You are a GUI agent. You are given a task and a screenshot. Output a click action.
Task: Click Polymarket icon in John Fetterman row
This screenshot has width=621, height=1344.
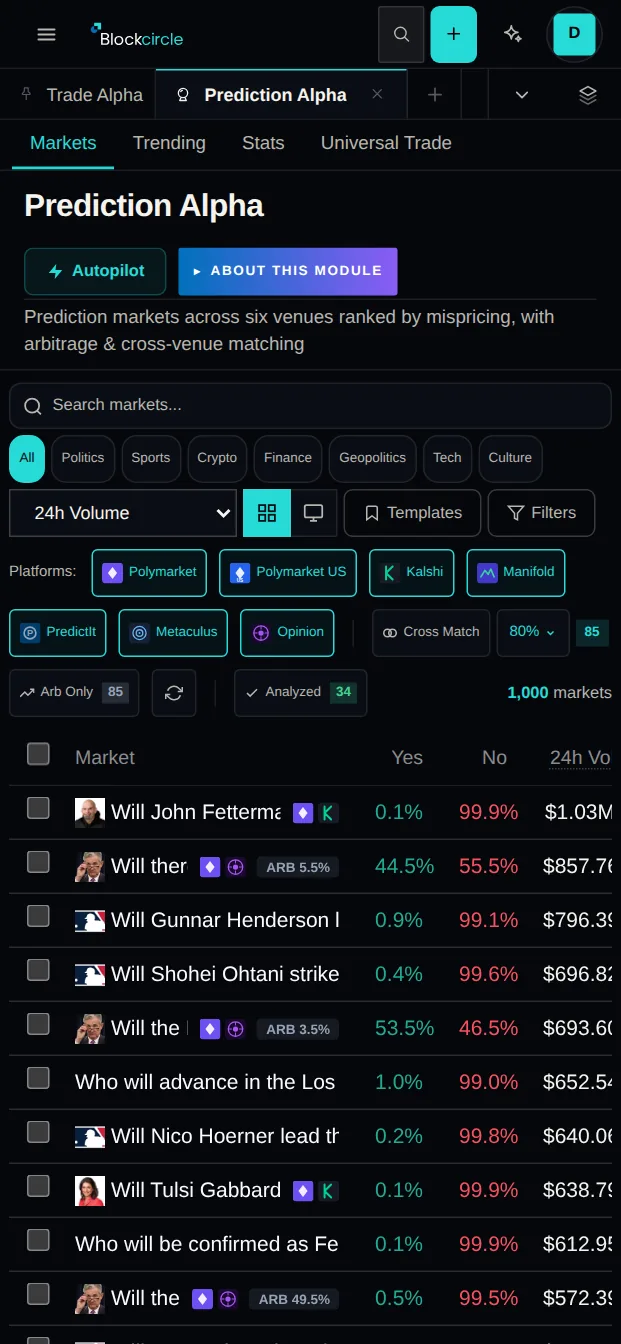click(303, 813)
